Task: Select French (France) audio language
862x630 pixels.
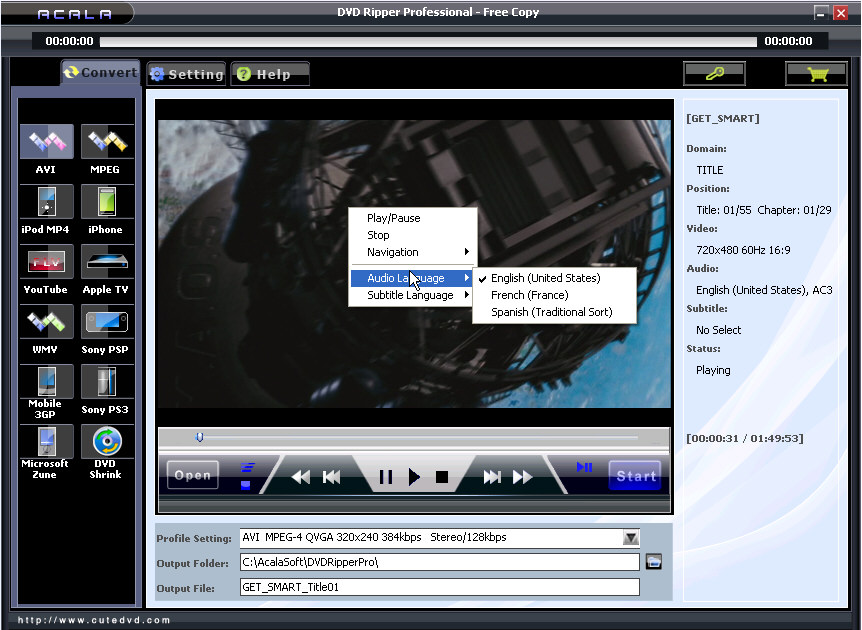Action: point(529,295)
